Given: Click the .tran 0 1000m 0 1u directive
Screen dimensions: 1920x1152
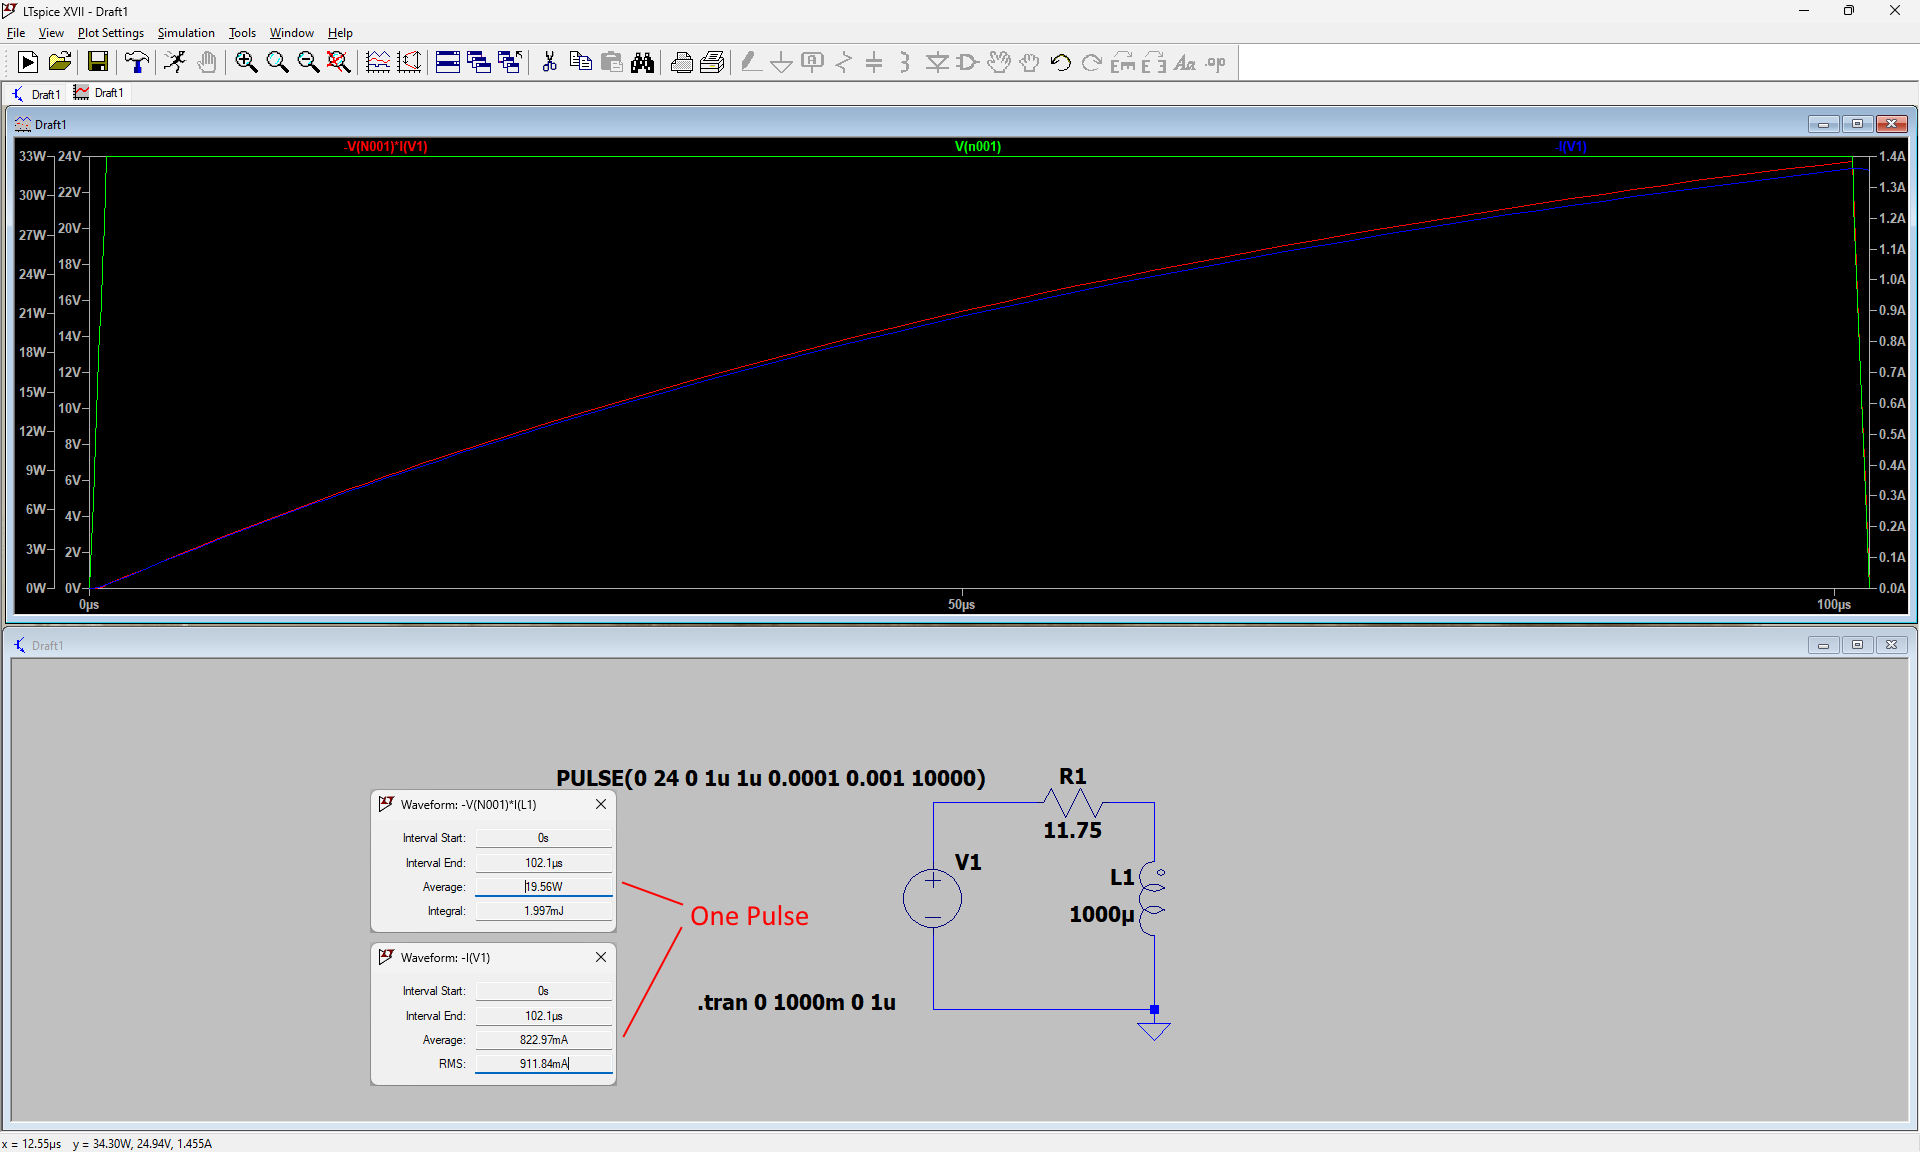Looking at the screenshot, I should (796, 1002).
